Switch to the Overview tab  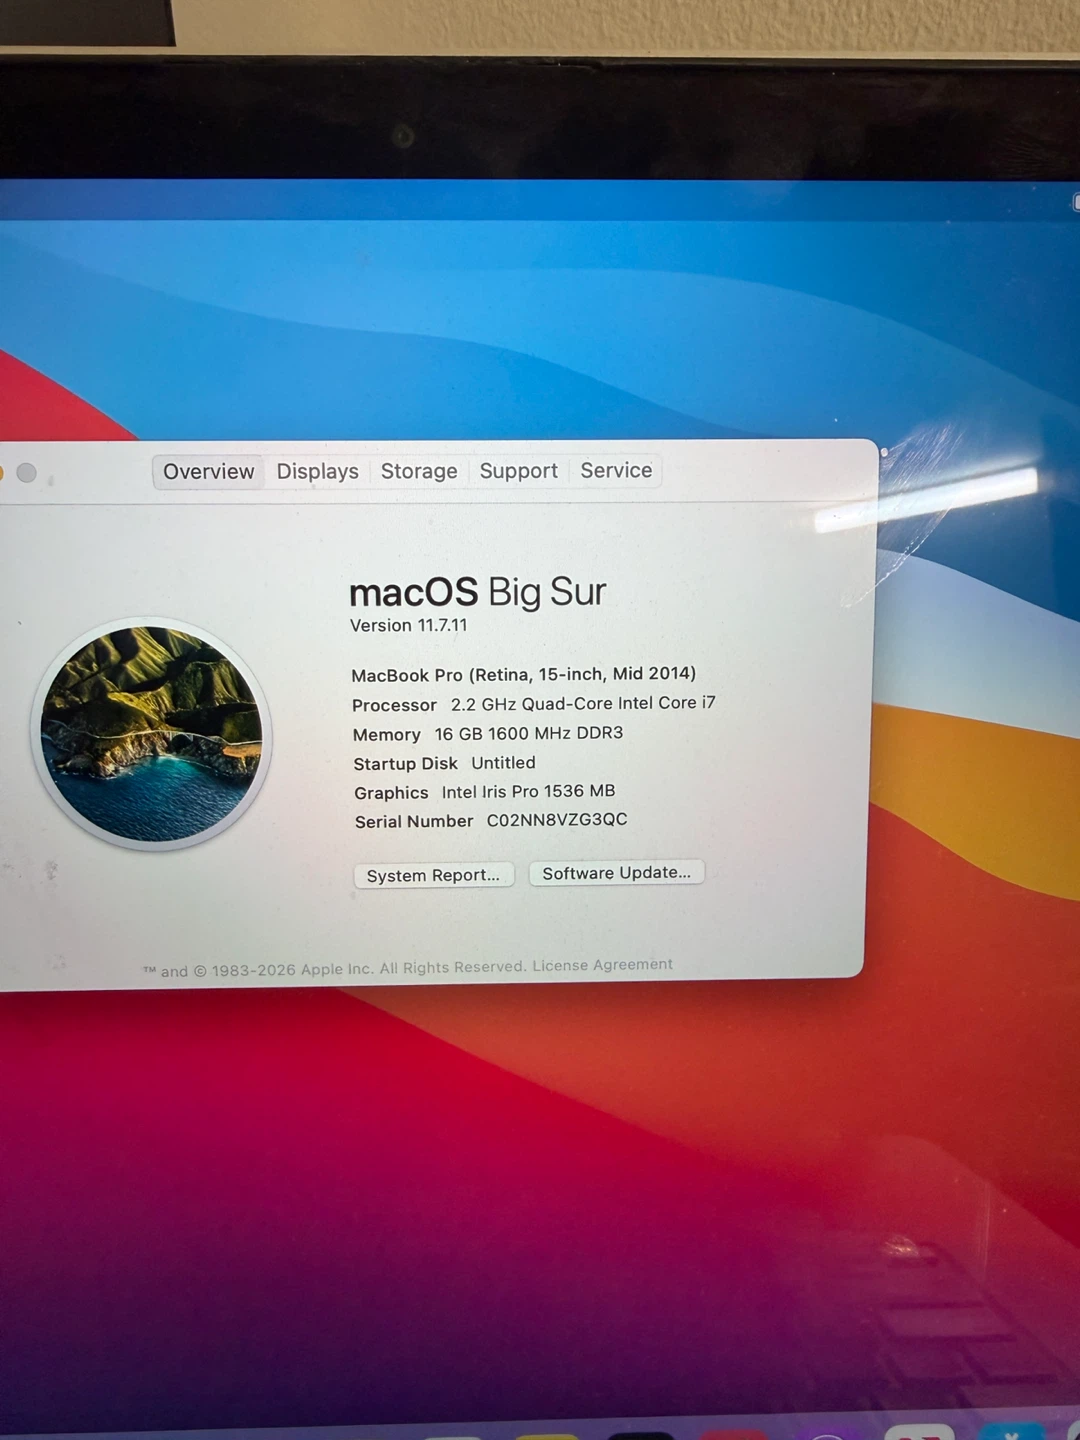208,471
